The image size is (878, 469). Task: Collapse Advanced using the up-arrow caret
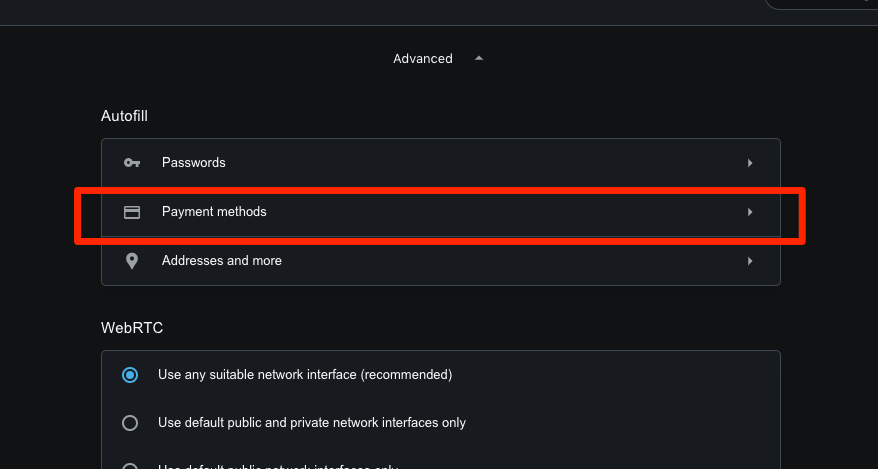click(479, 59)
